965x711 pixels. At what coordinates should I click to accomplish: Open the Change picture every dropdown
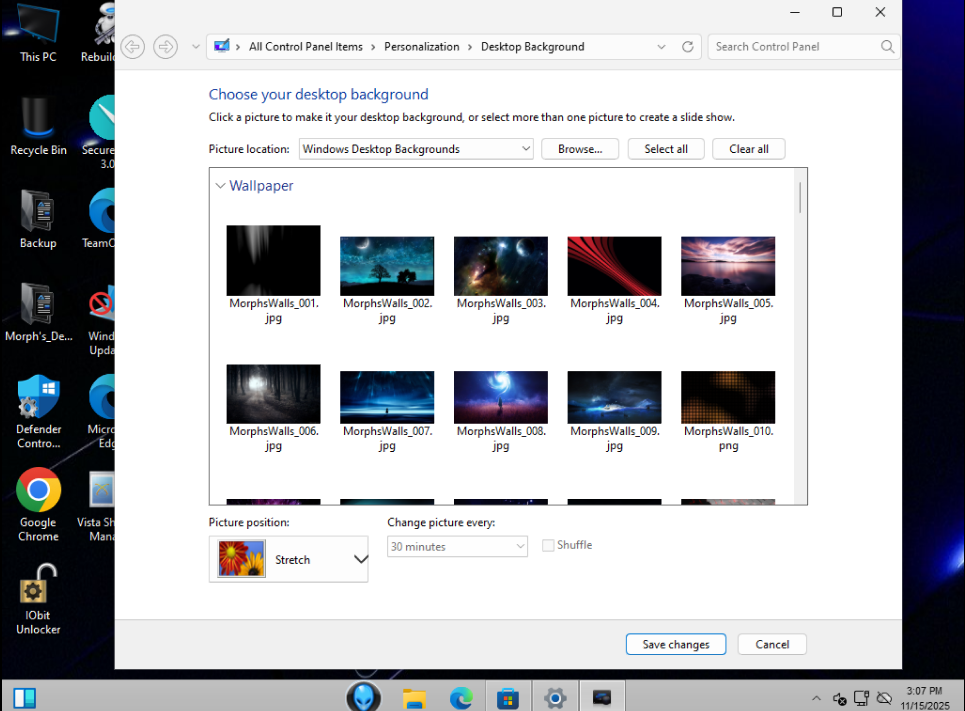pyautogui.click(x=457, y=547)
